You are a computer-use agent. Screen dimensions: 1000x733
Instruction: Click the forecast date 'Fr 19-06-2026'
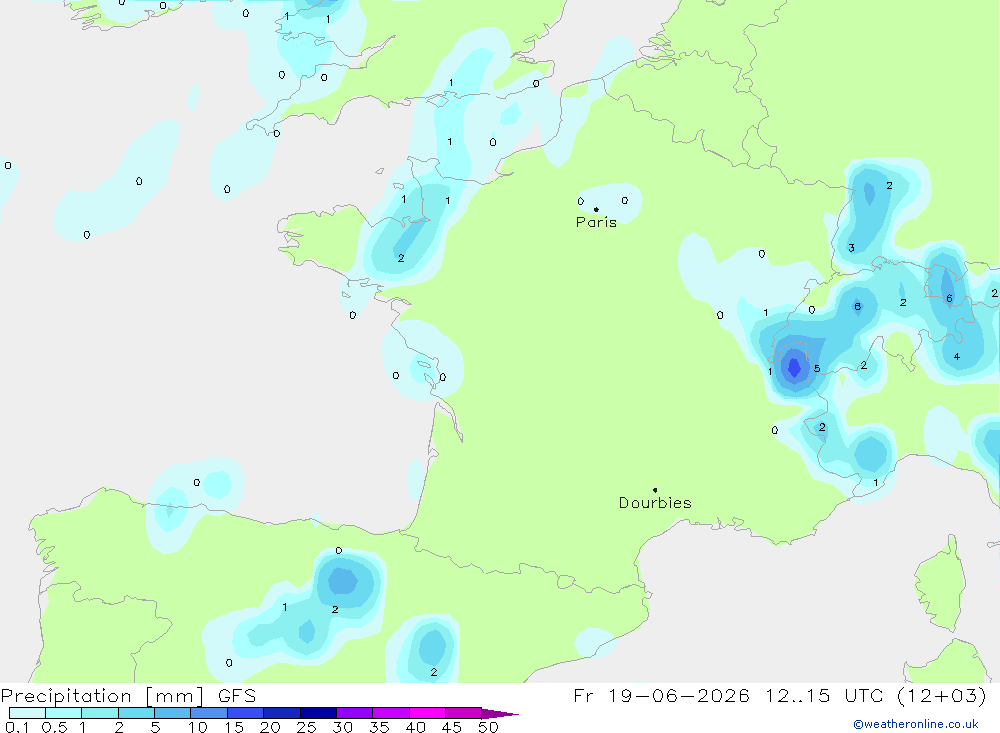(661, 695)
